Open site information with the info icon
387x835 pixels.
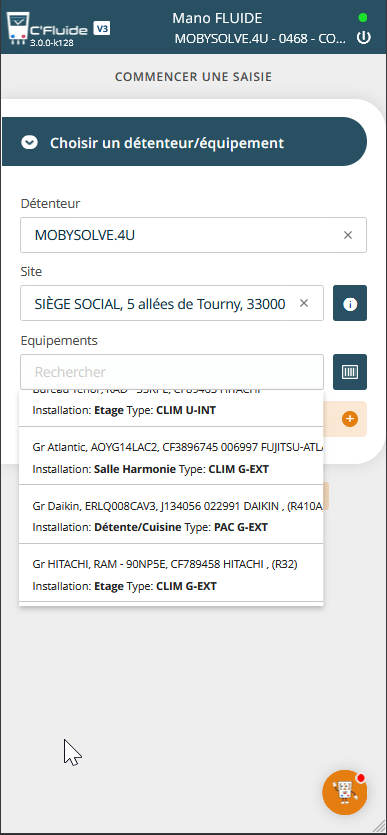pos(350,303)
